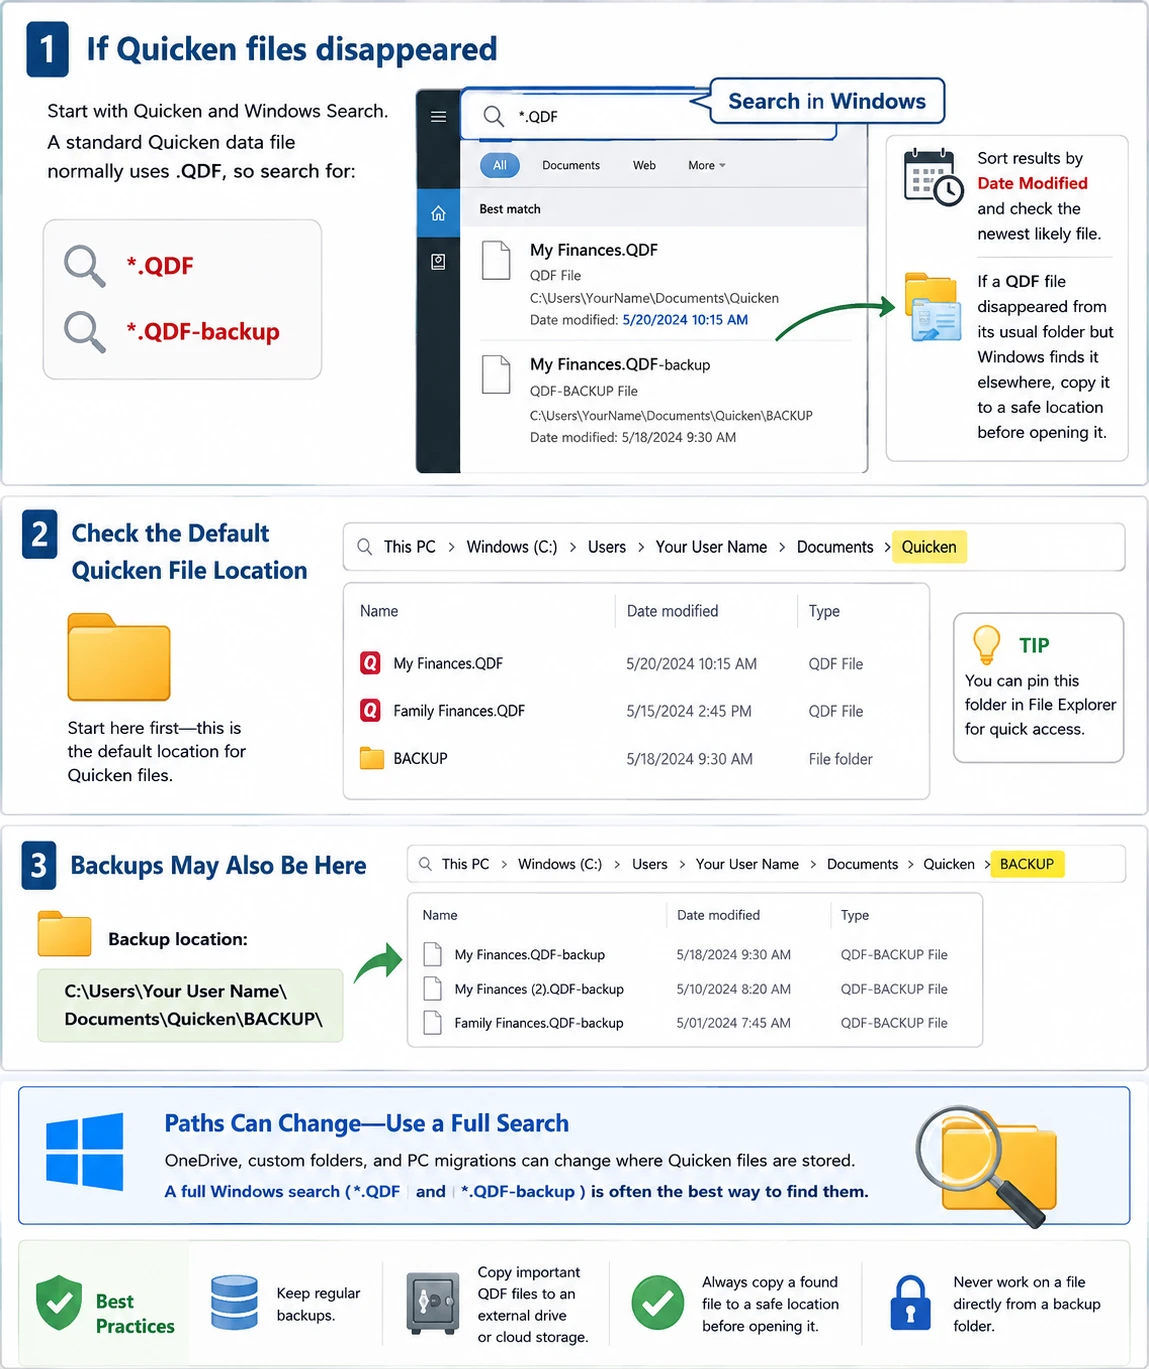This screenshot has height=1369, width=1149.
Task: Select Users in the Quicken folder breadcrumb
Action: (607, 547)
